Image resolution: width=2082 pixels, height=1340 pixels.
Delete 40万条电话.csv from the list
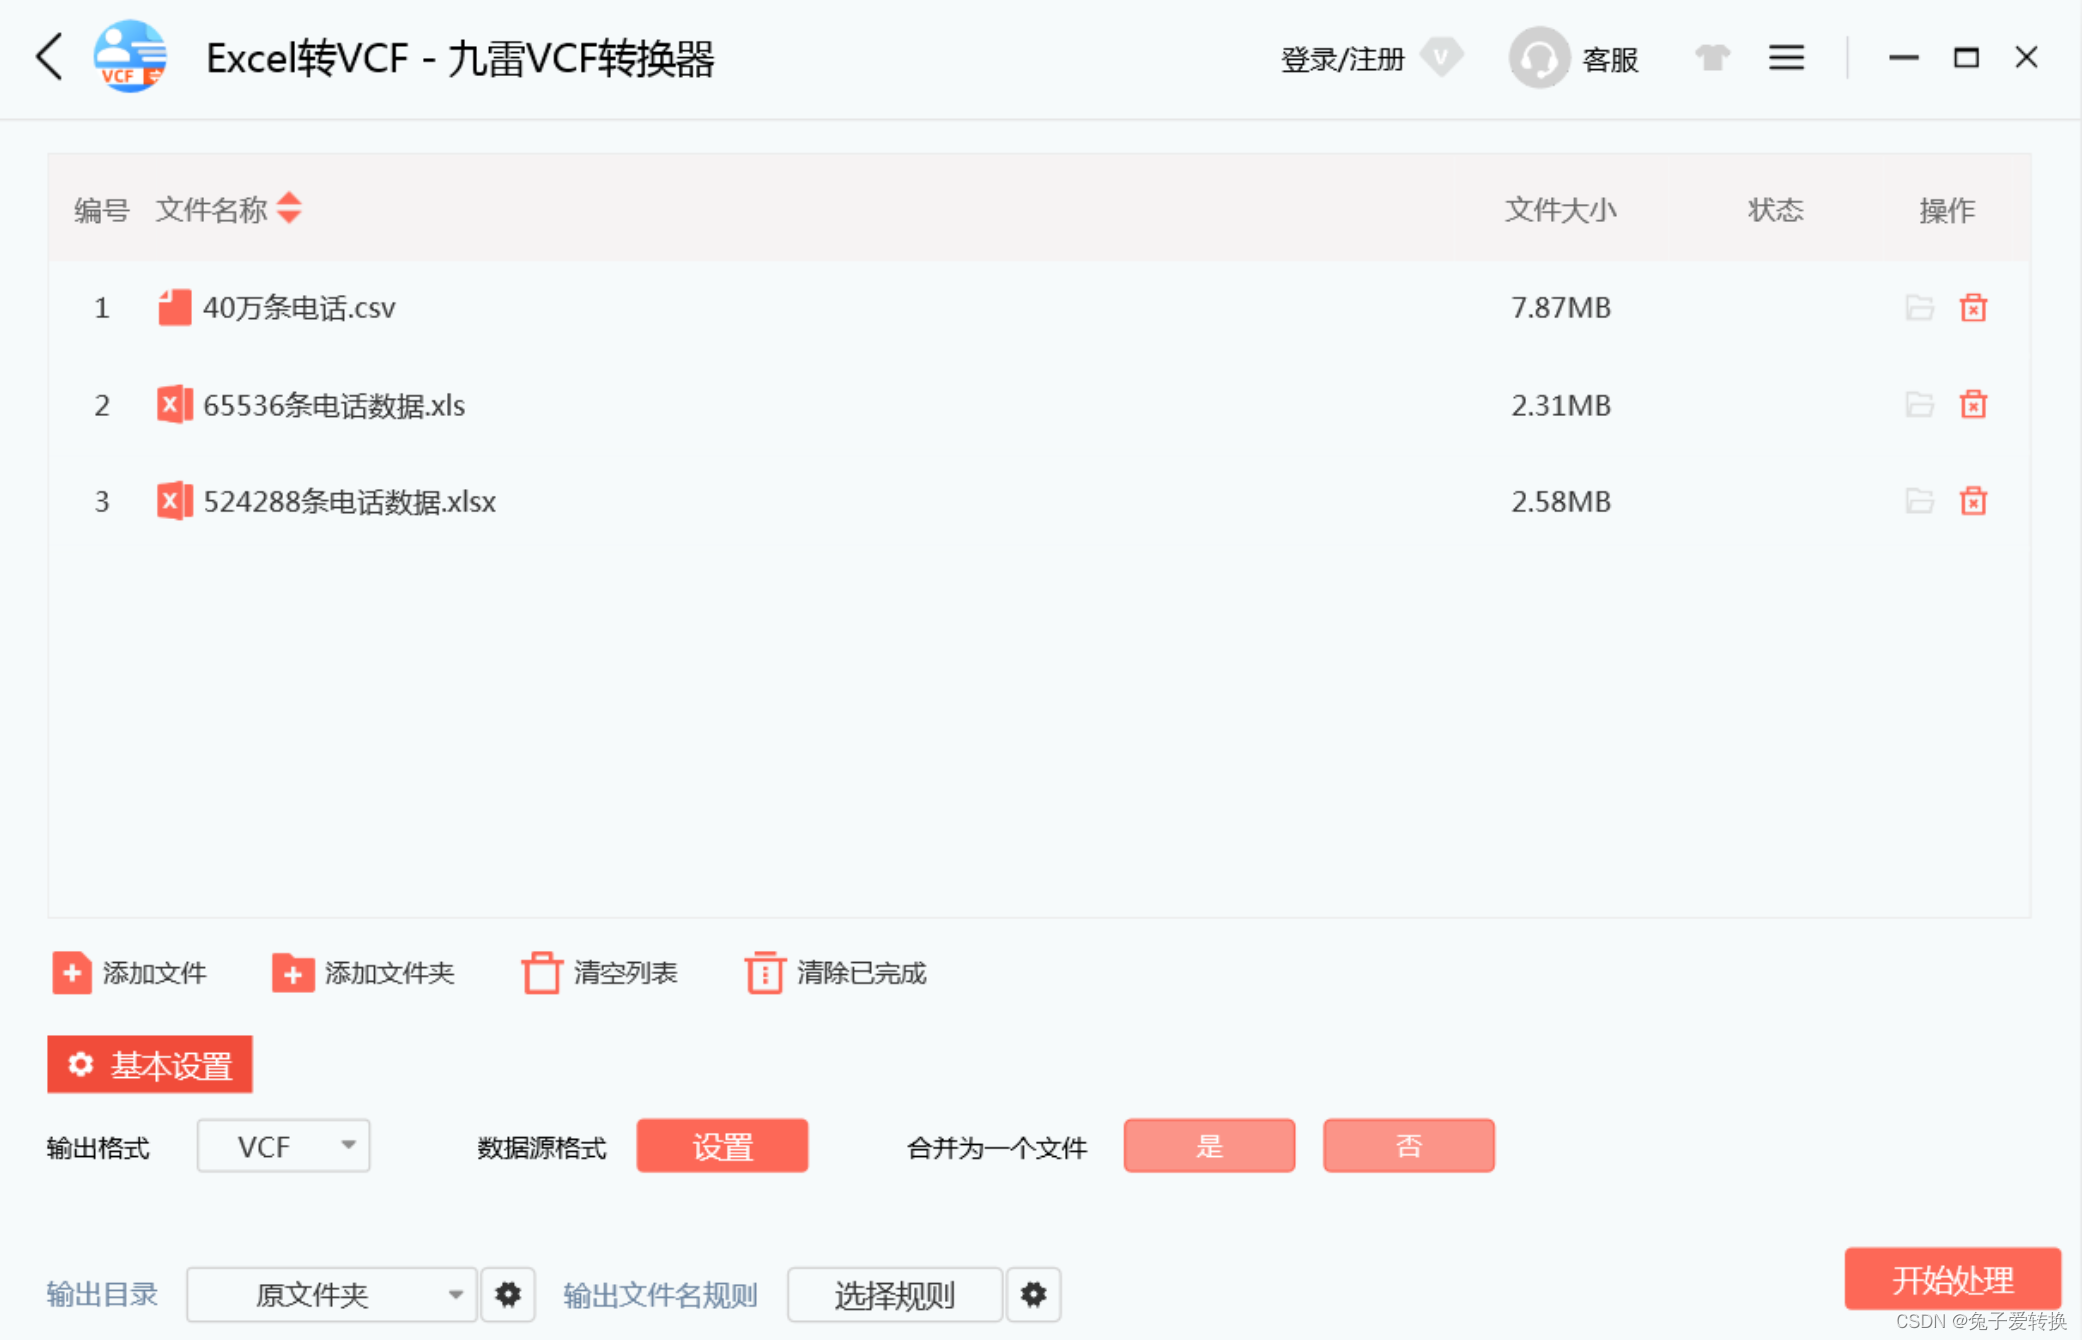[1972, 308]
